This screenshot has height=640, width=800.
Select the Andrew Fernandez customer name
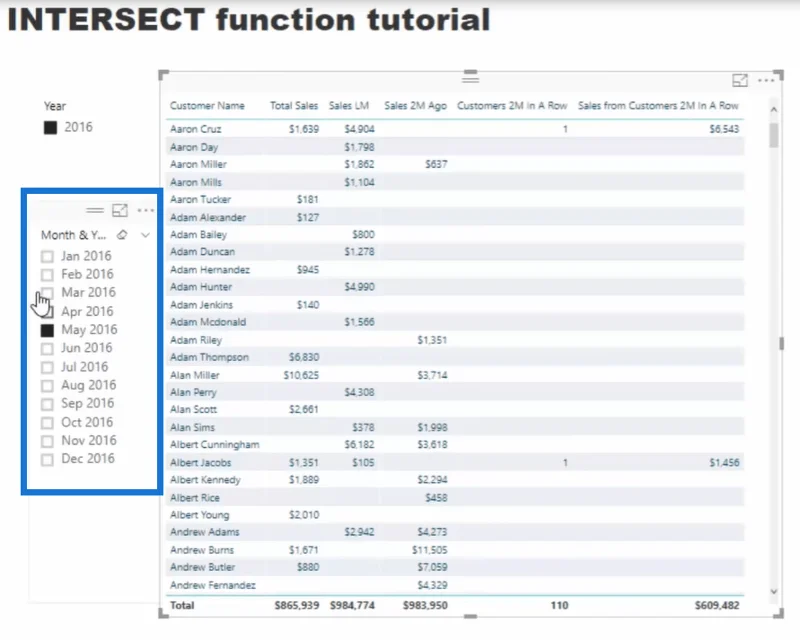click(x=213, y=585)
